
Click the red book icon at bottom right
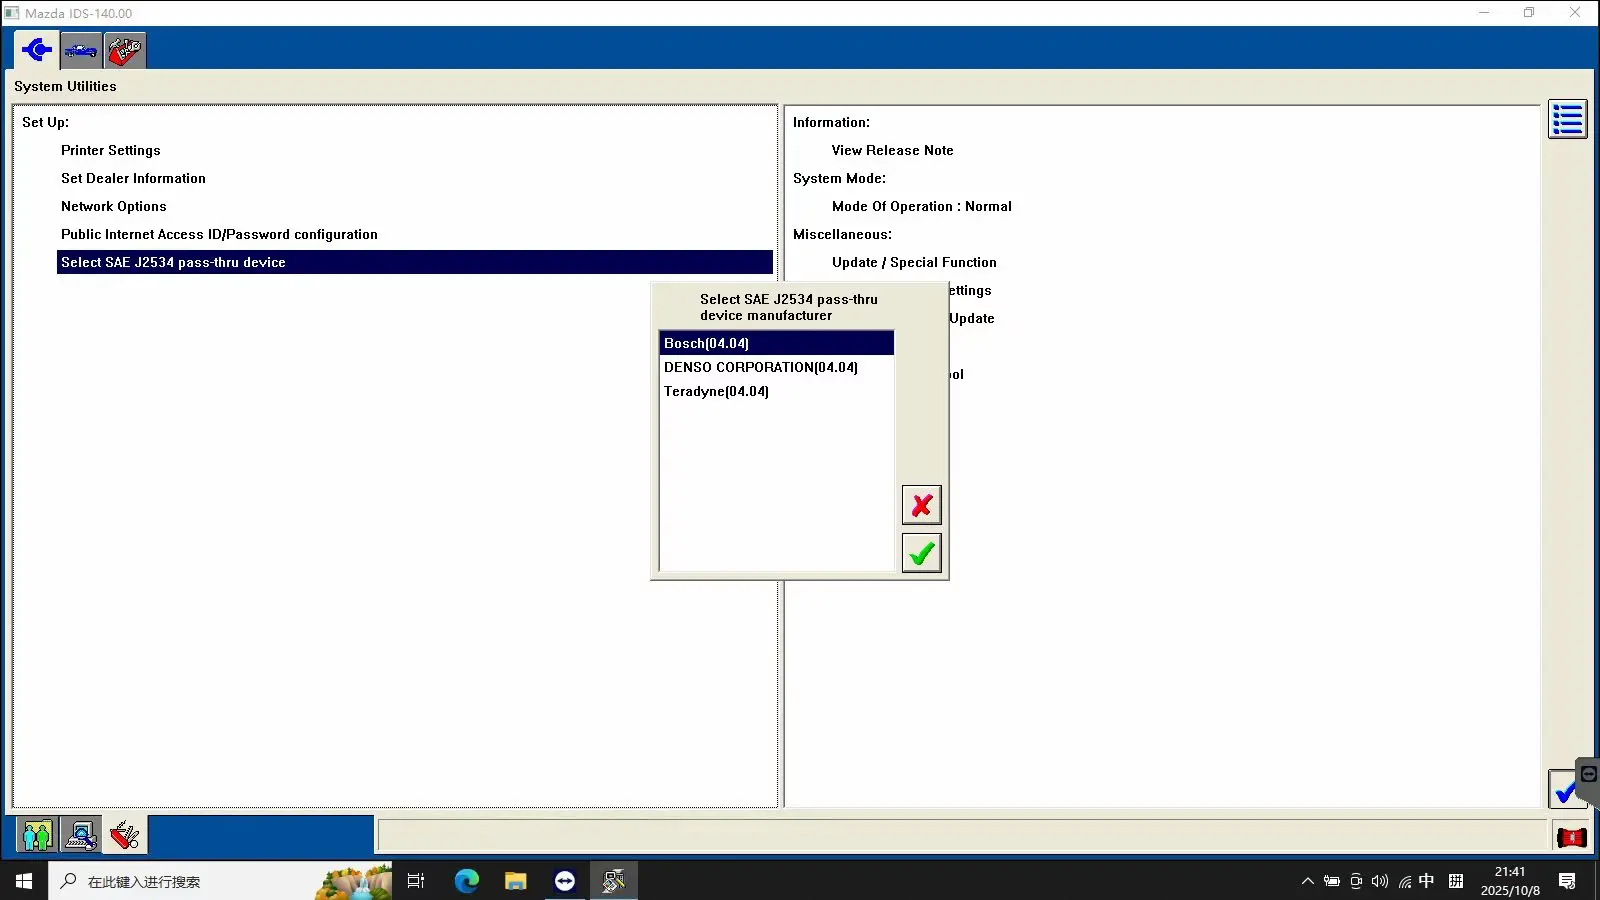tap(1571, 837)
